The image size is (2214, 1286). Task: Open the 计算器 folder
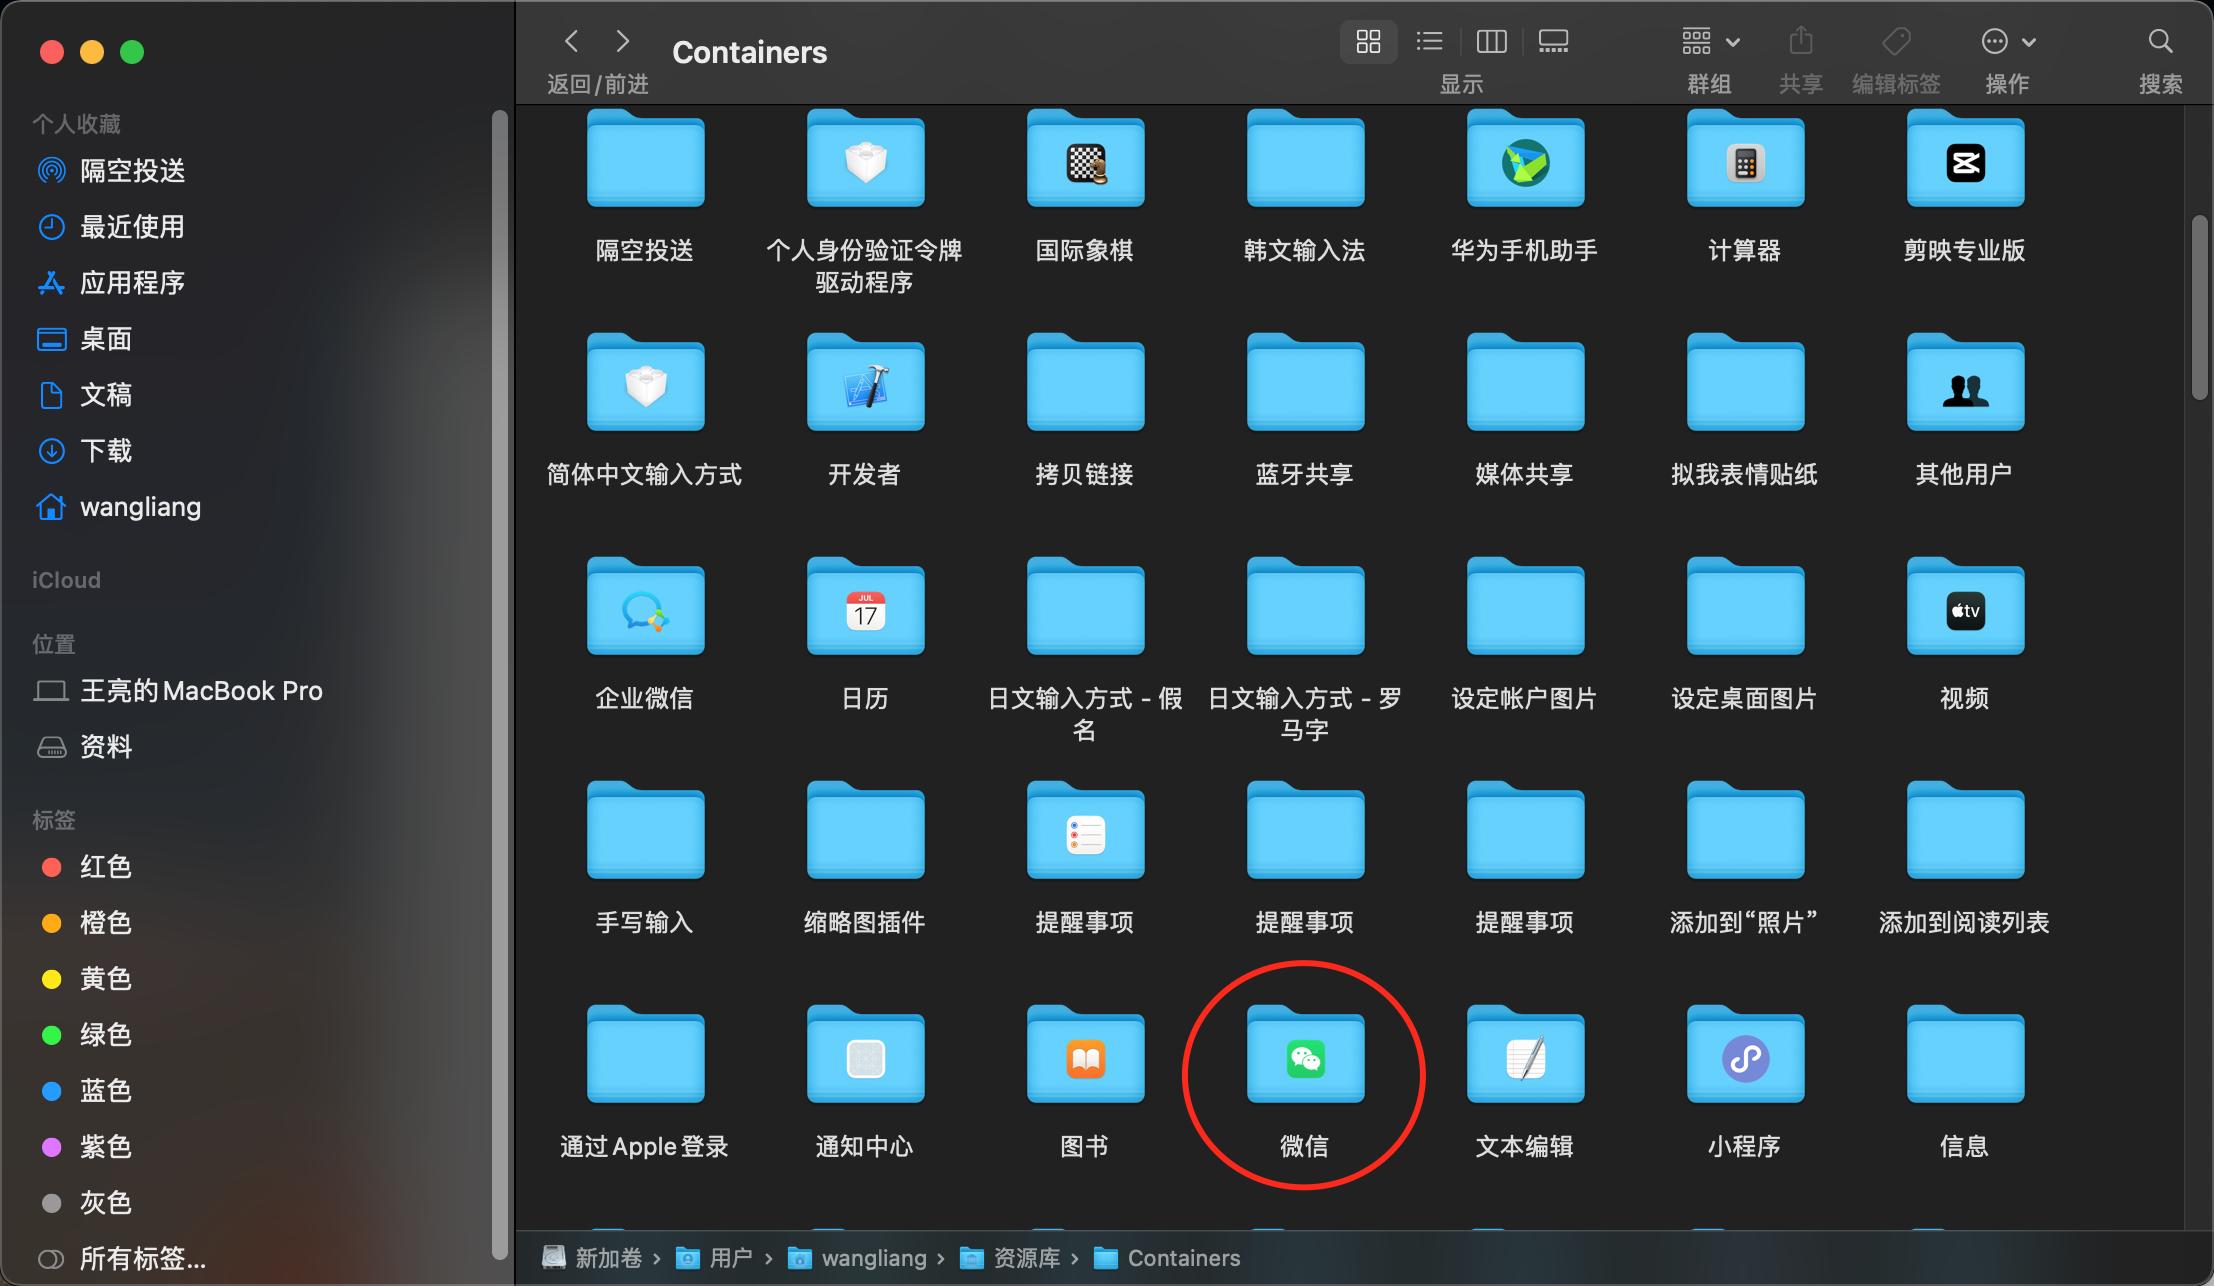[1743, 160]
